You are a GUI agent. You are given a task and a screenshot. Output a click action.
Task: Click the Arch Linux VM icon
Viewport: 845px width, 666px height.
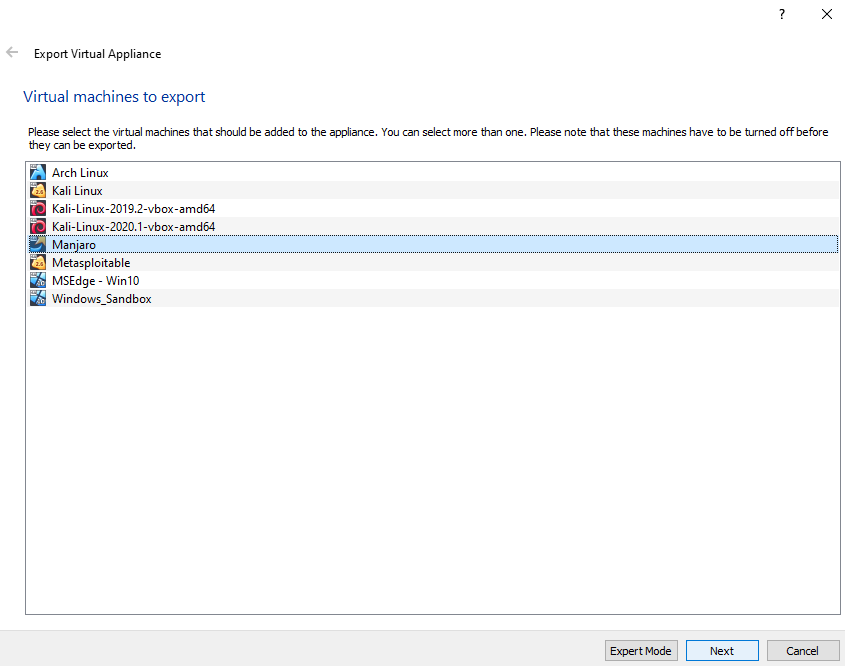[38, 172]
